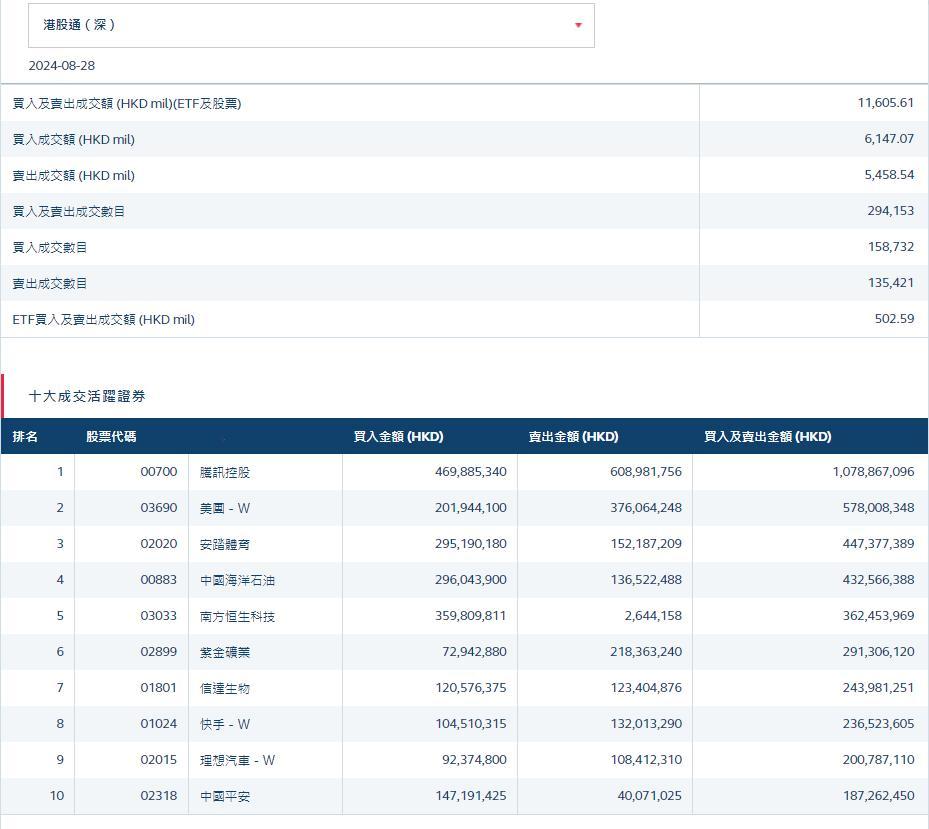This screenshot has height=829, width=929.
Task: Select stock code 02020
Action: (x=158, y=544)
